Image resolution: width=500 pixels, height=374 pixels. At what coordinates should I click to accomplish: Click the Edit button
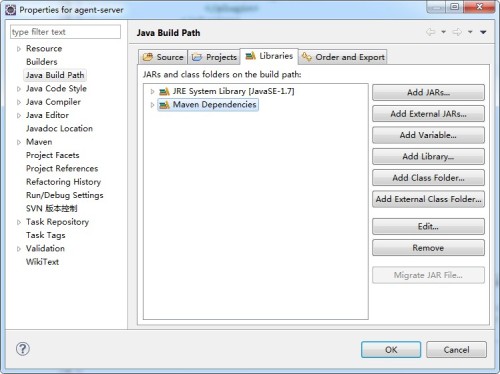pyautogui.click(x=428, y=226)
